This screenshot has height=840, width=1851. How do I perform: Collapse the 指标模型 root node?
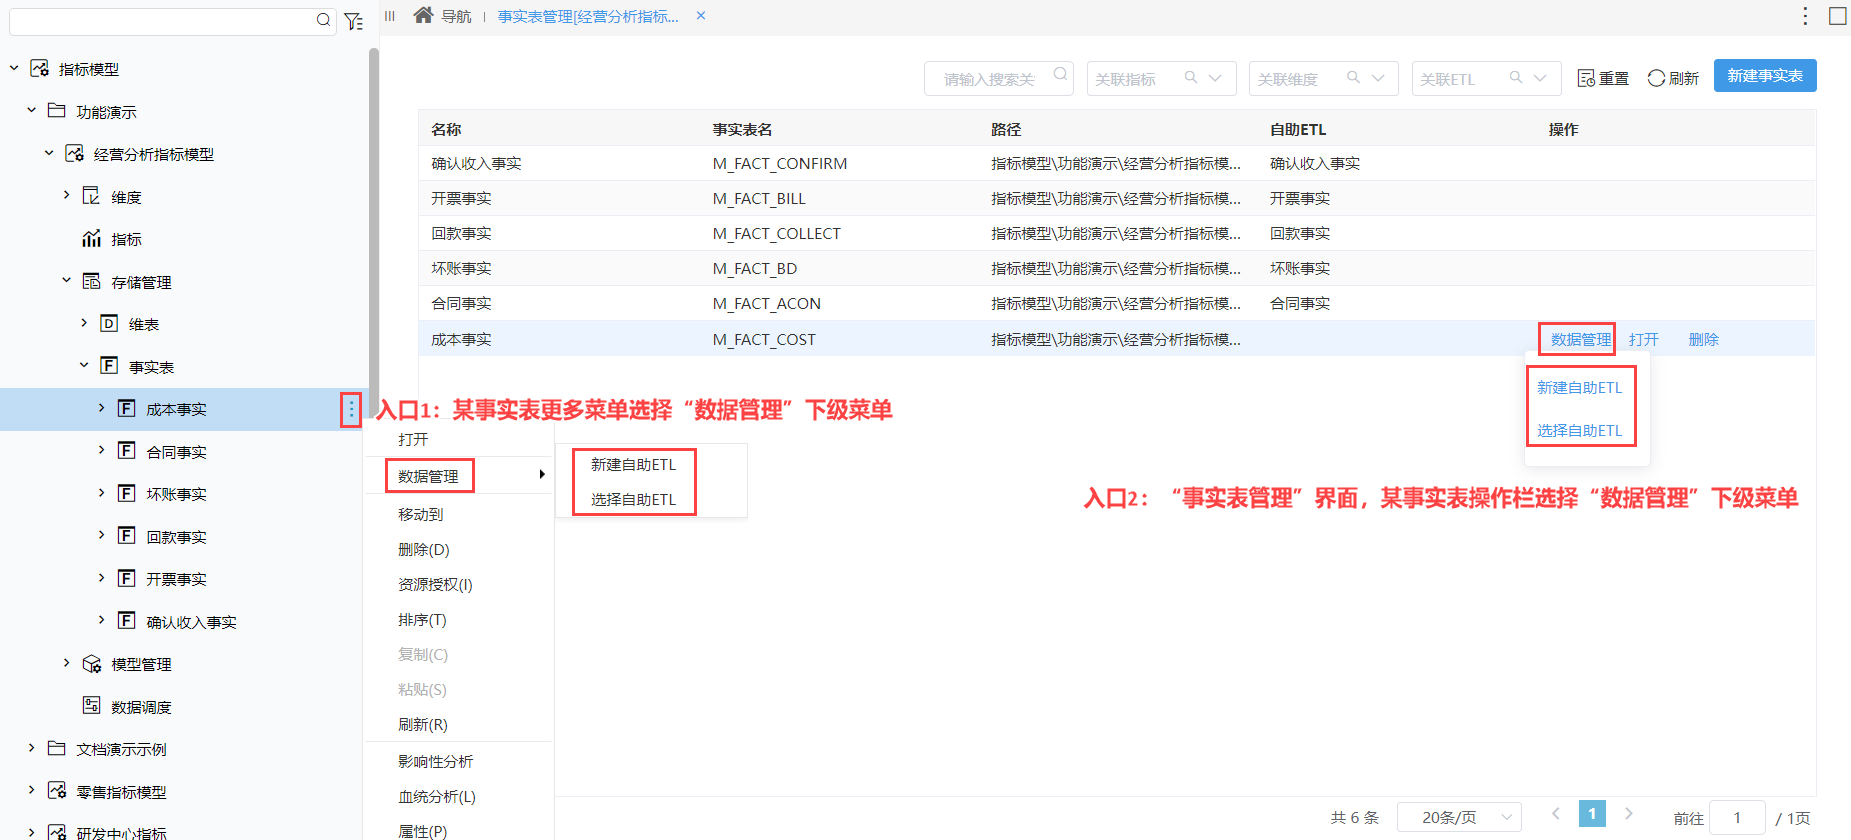pyautogui.click(x=14, y=68)
